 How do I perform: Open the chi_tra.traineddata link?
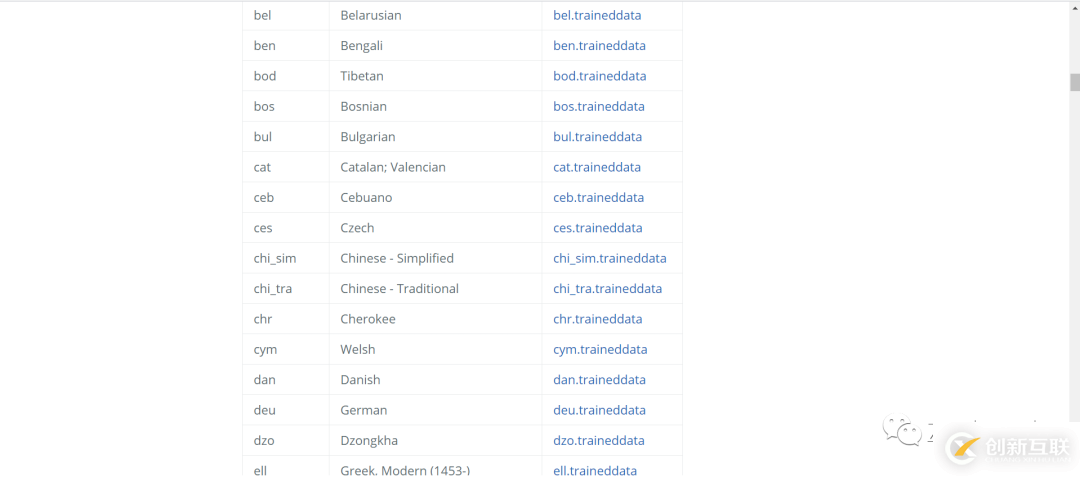(607, 289)
